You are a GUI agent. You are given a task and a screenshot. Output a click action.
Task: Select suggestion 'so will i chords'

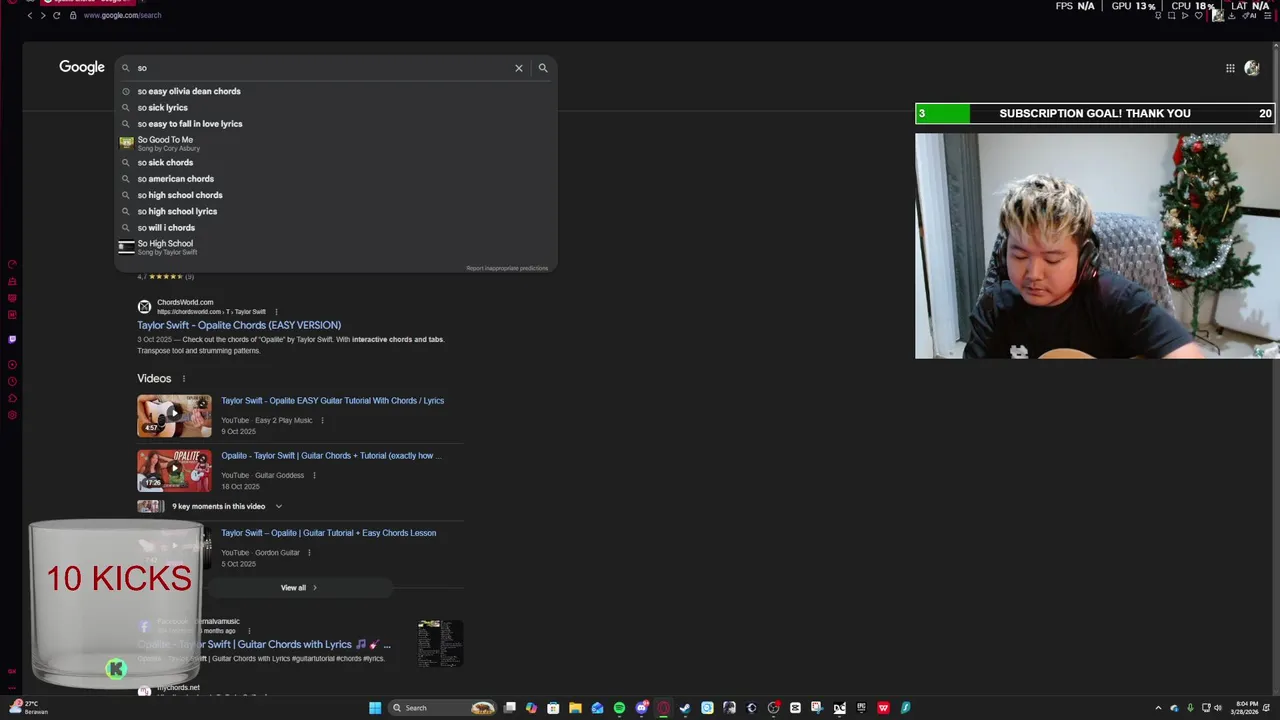[335, 228]
